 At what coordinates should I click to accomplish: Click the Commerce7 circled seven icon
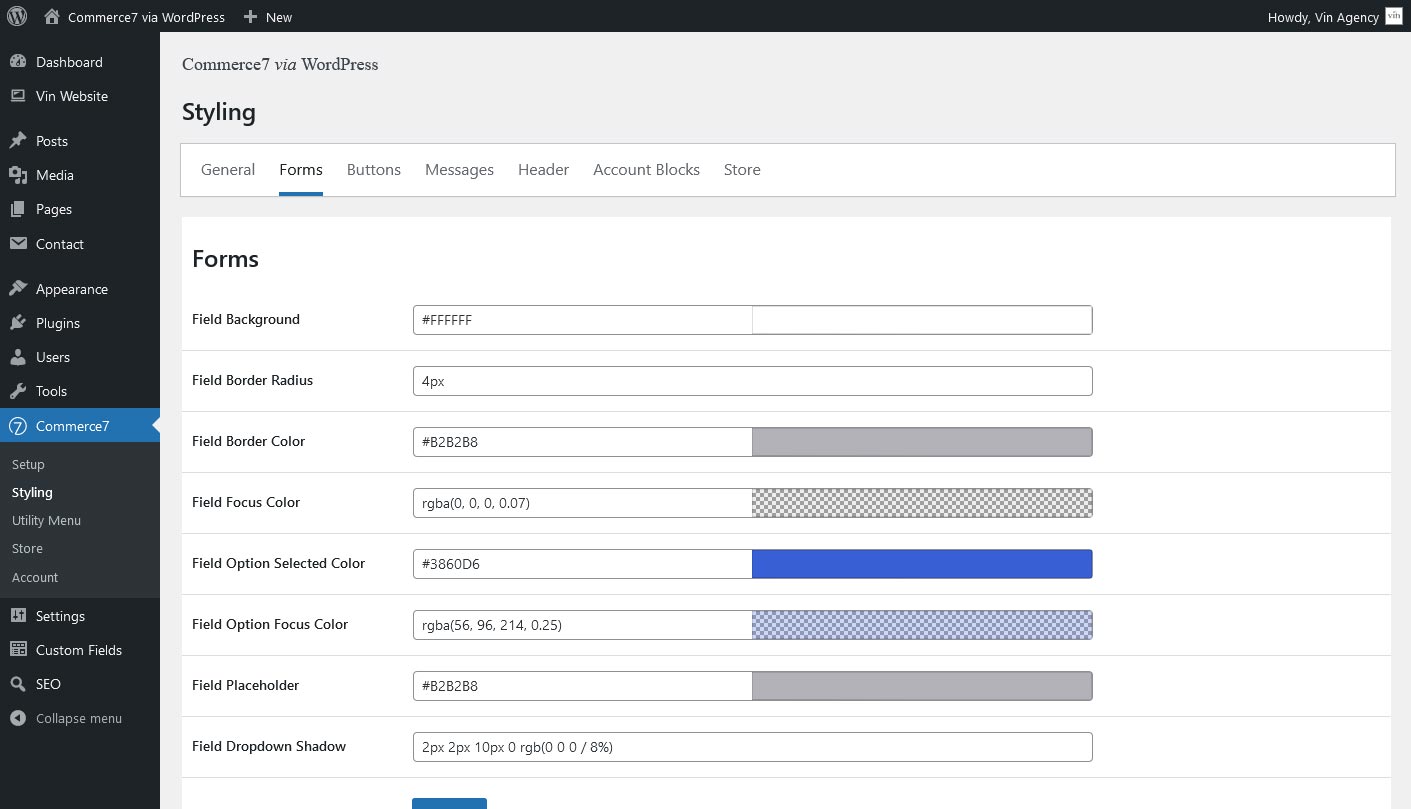(18, 426)
